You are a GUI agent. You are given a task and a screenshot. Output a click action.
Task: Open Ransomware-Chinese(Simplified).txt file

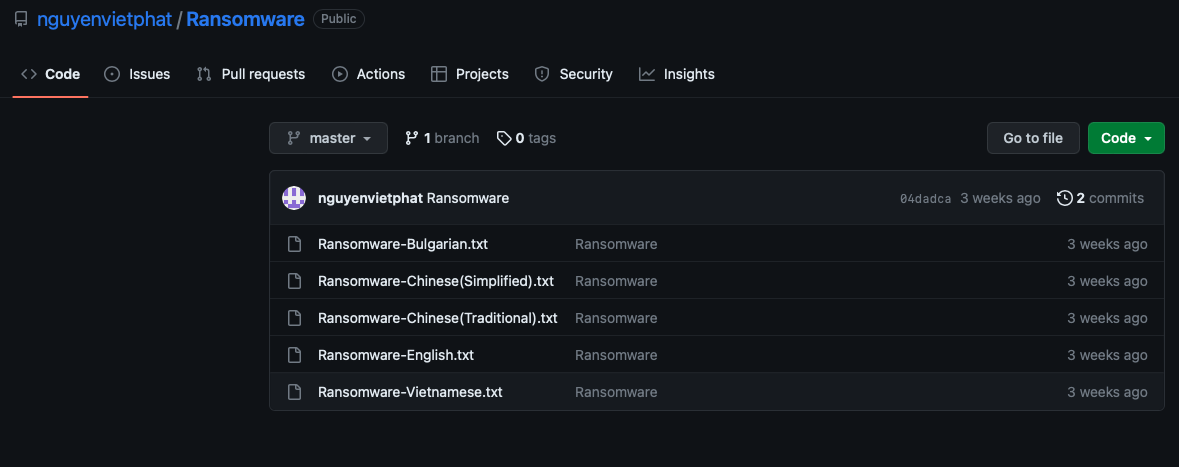coord(435,281)
